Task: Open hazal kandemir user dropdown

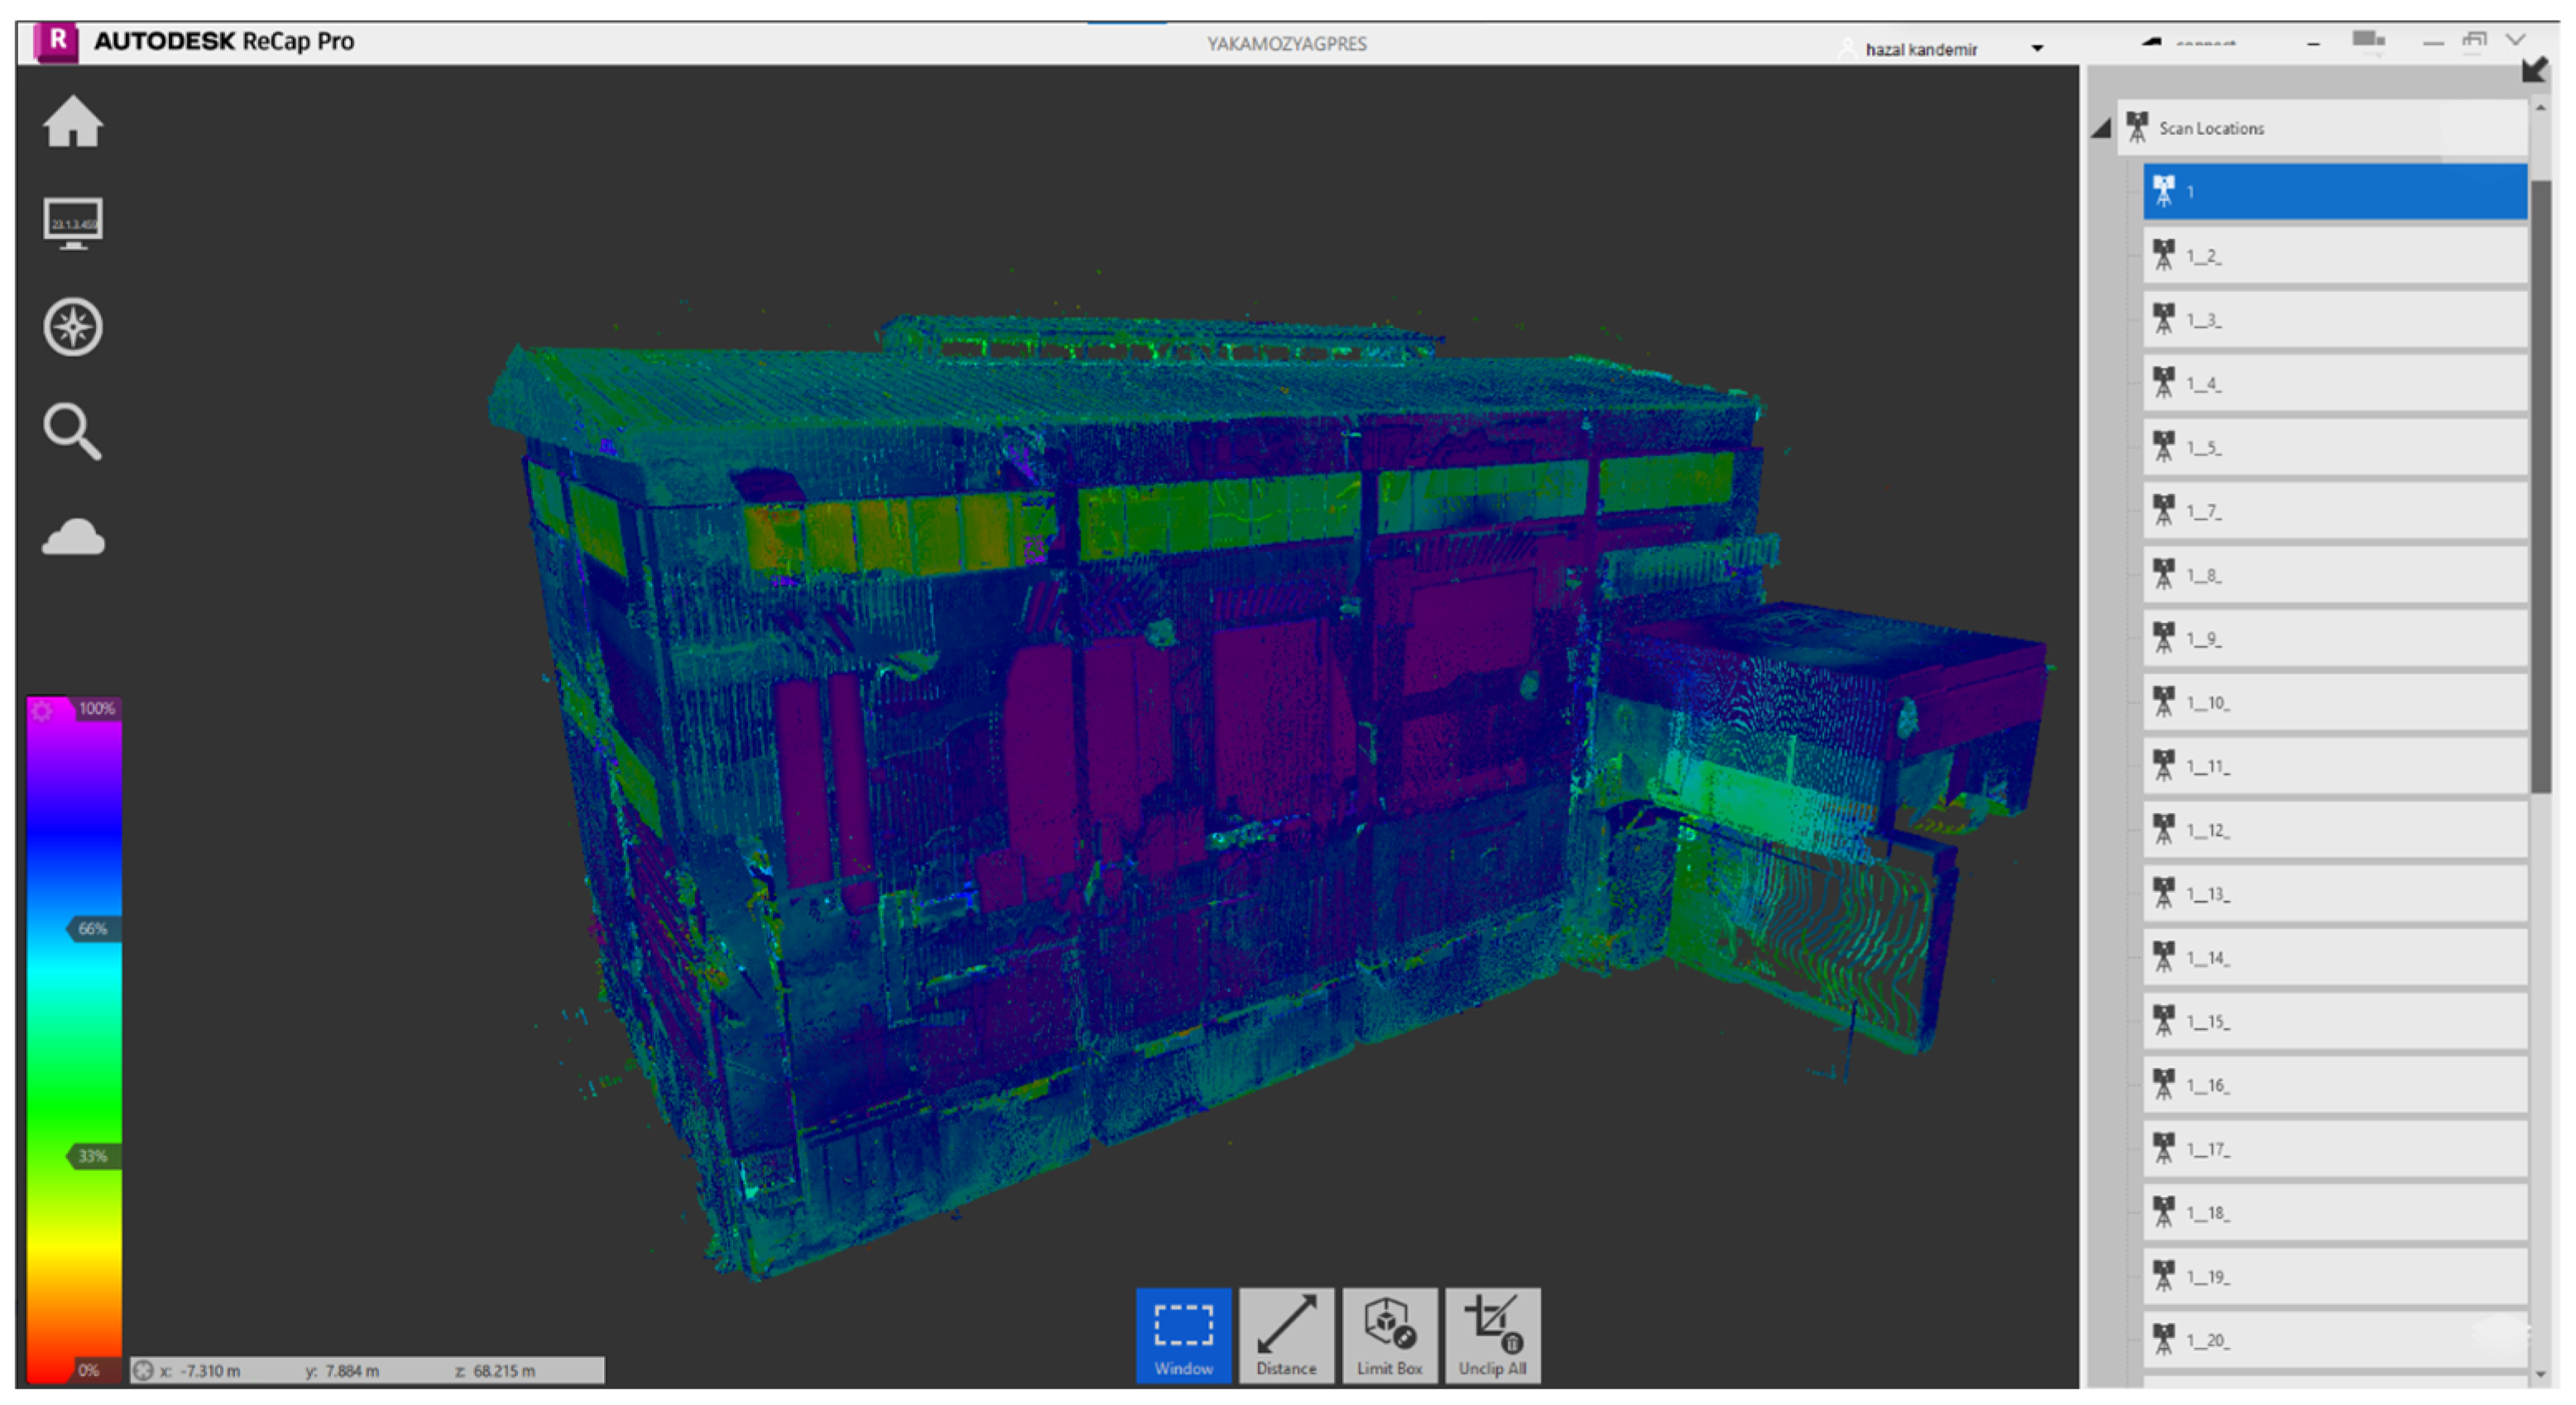Action: [2037, 48]
